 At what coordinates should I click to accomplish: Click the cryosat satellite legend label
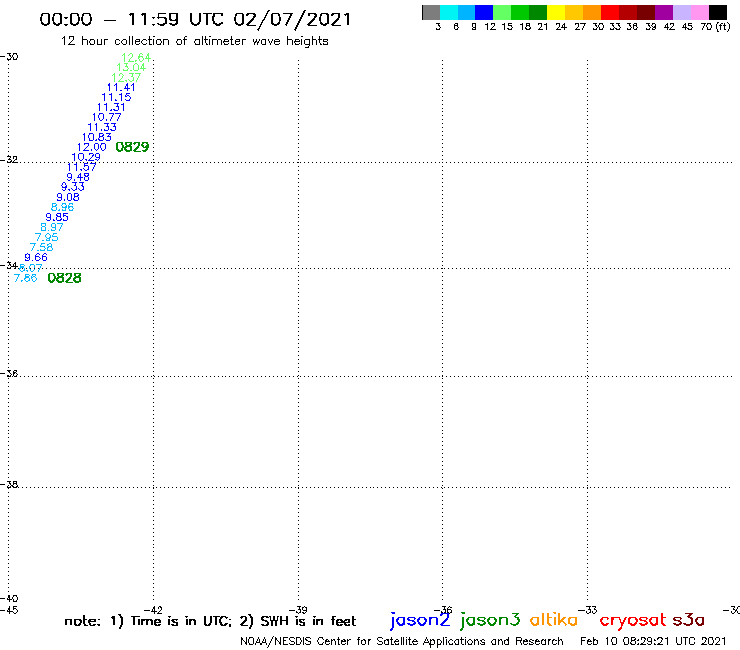click(633, 620)
